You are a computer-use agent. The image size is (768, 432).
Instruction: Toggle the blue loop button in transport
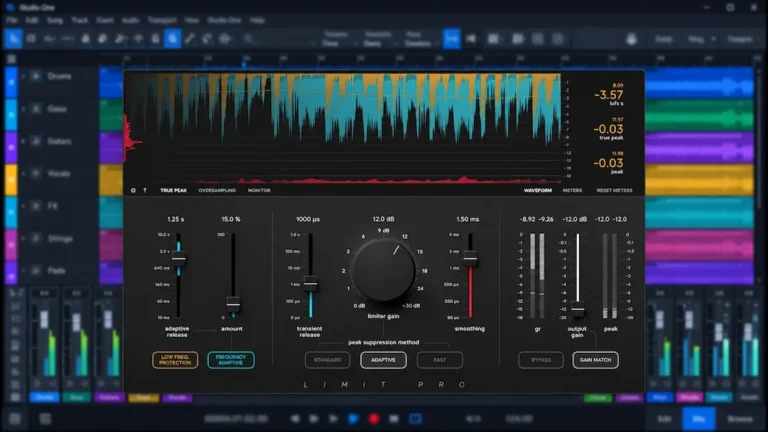click(415, 419)
